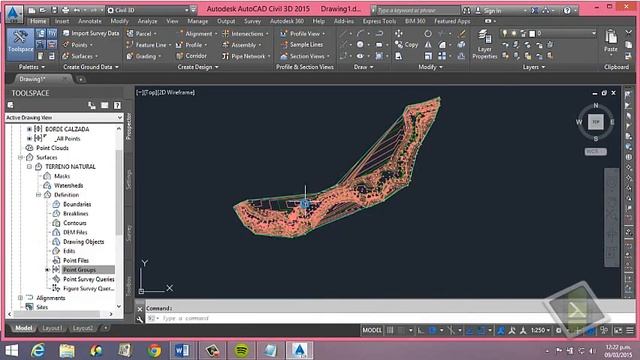The image size is (640, 360).
Task: Open the Survey ribbon tab
Action: pyautogui.click(x=252, y=21)
